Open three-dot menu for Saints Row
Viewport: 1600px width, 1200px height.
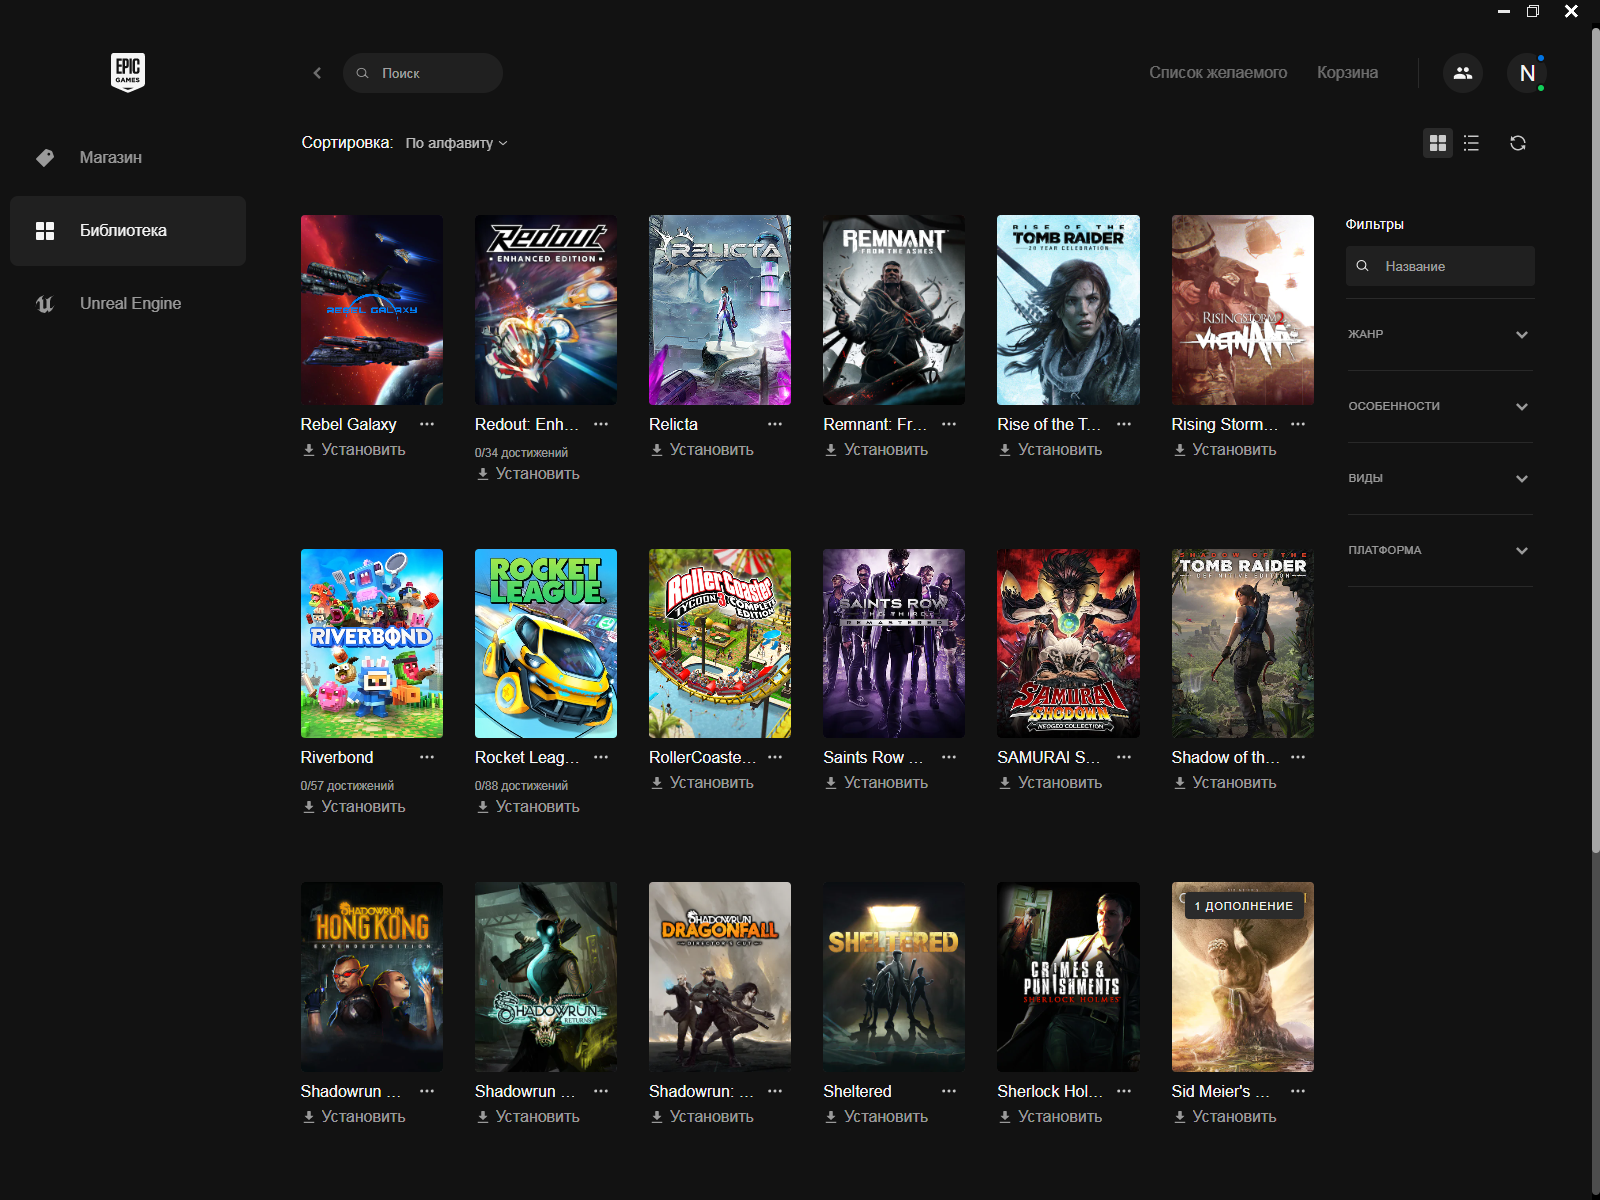(x=949, y=757)
